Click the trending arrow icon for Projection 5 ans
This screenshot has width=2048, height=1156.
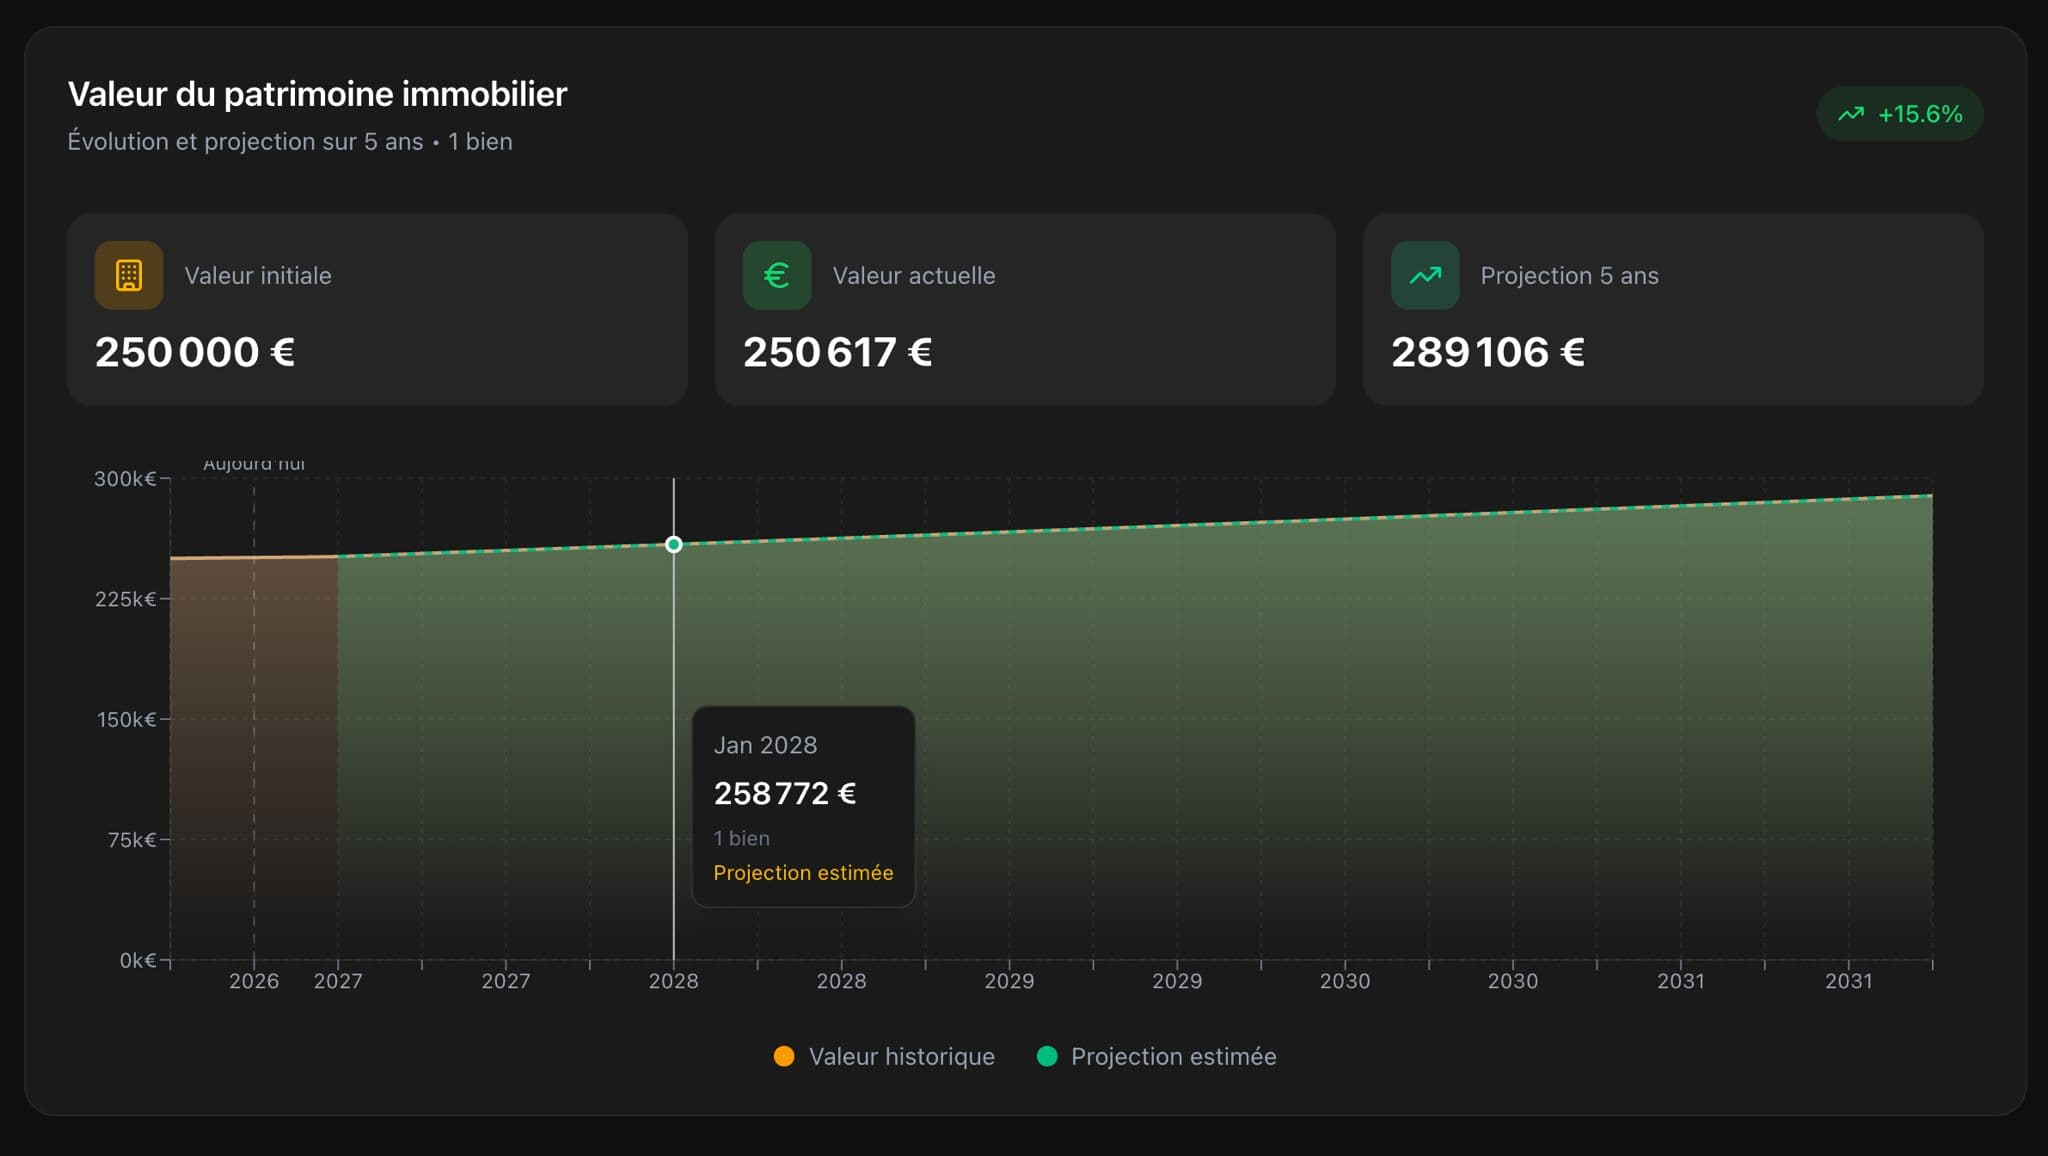tap(1425, 275)
